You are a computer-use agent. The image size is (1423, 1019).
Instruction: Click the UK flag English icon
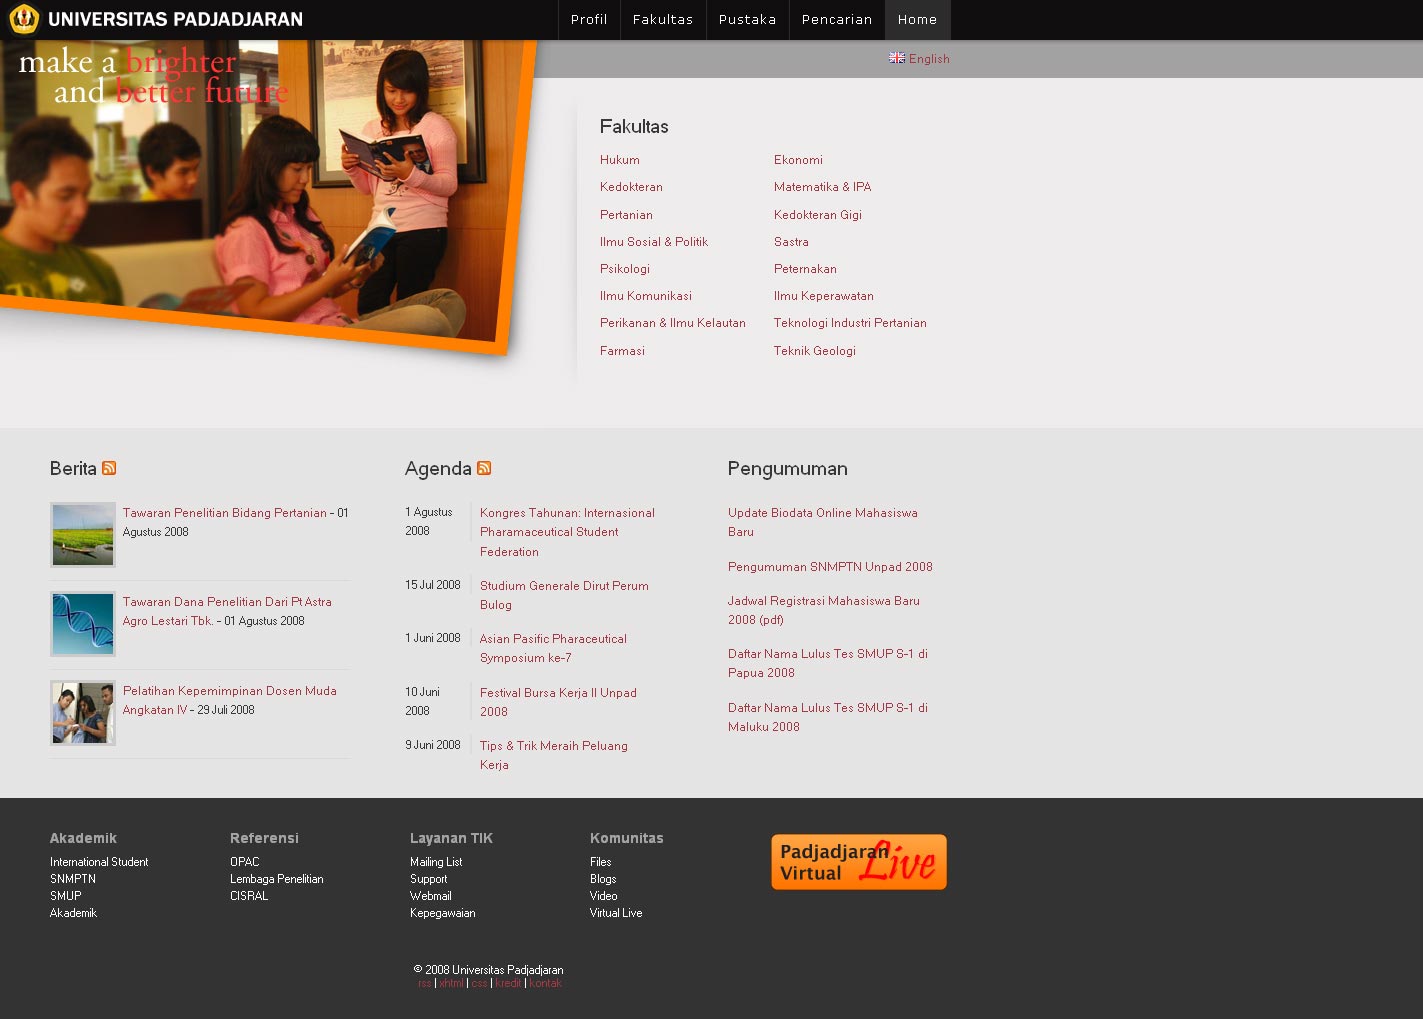click(x=897, y=58)
